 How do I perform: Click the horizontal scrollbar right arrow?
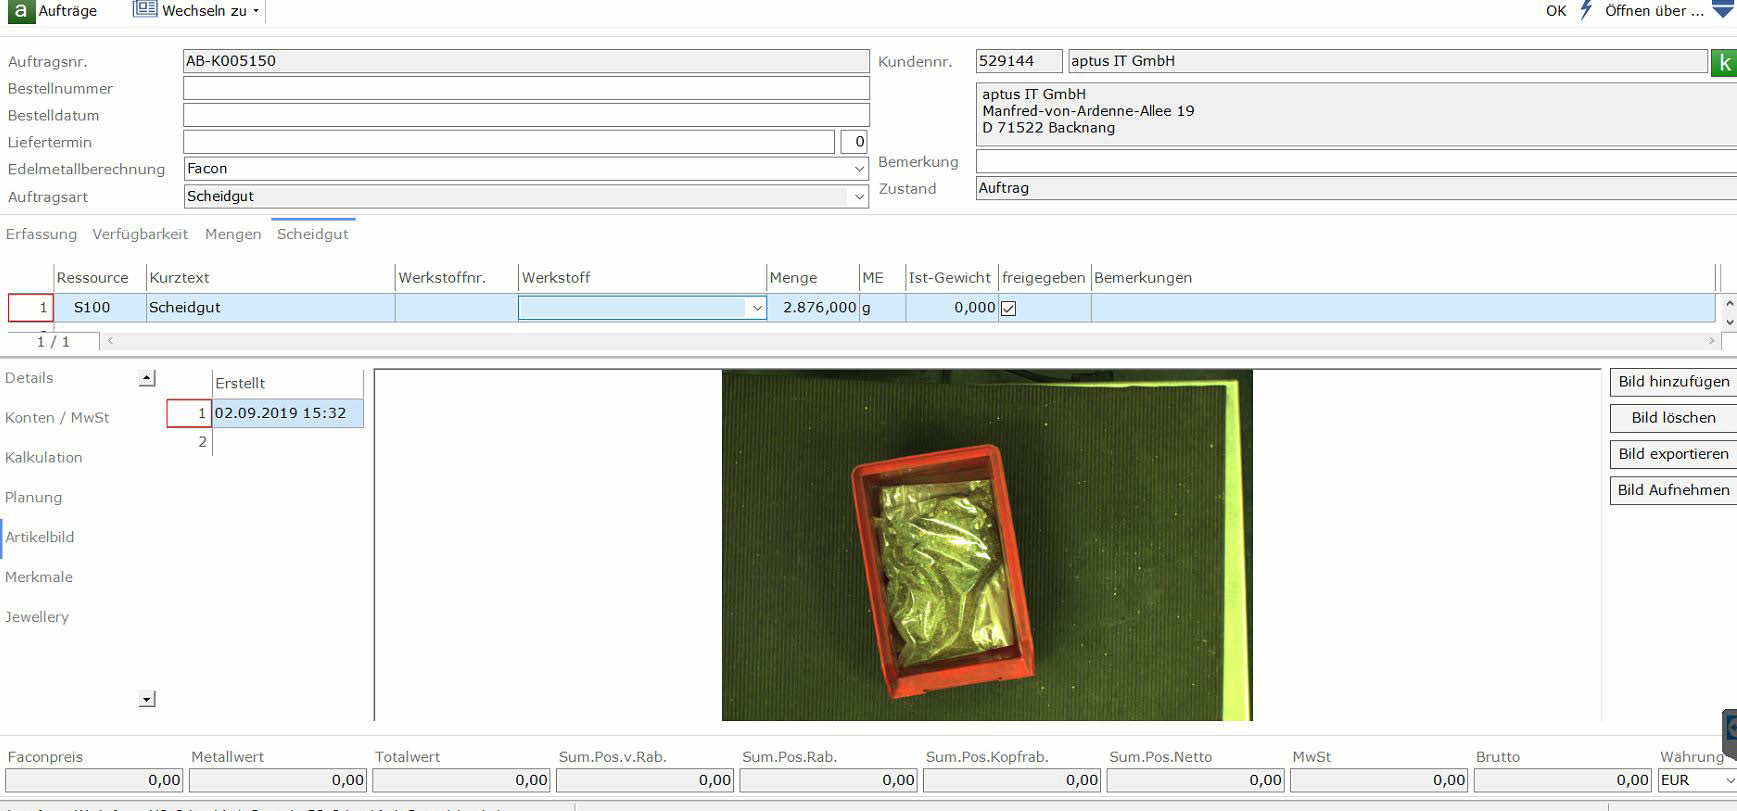click(1711, 341)
